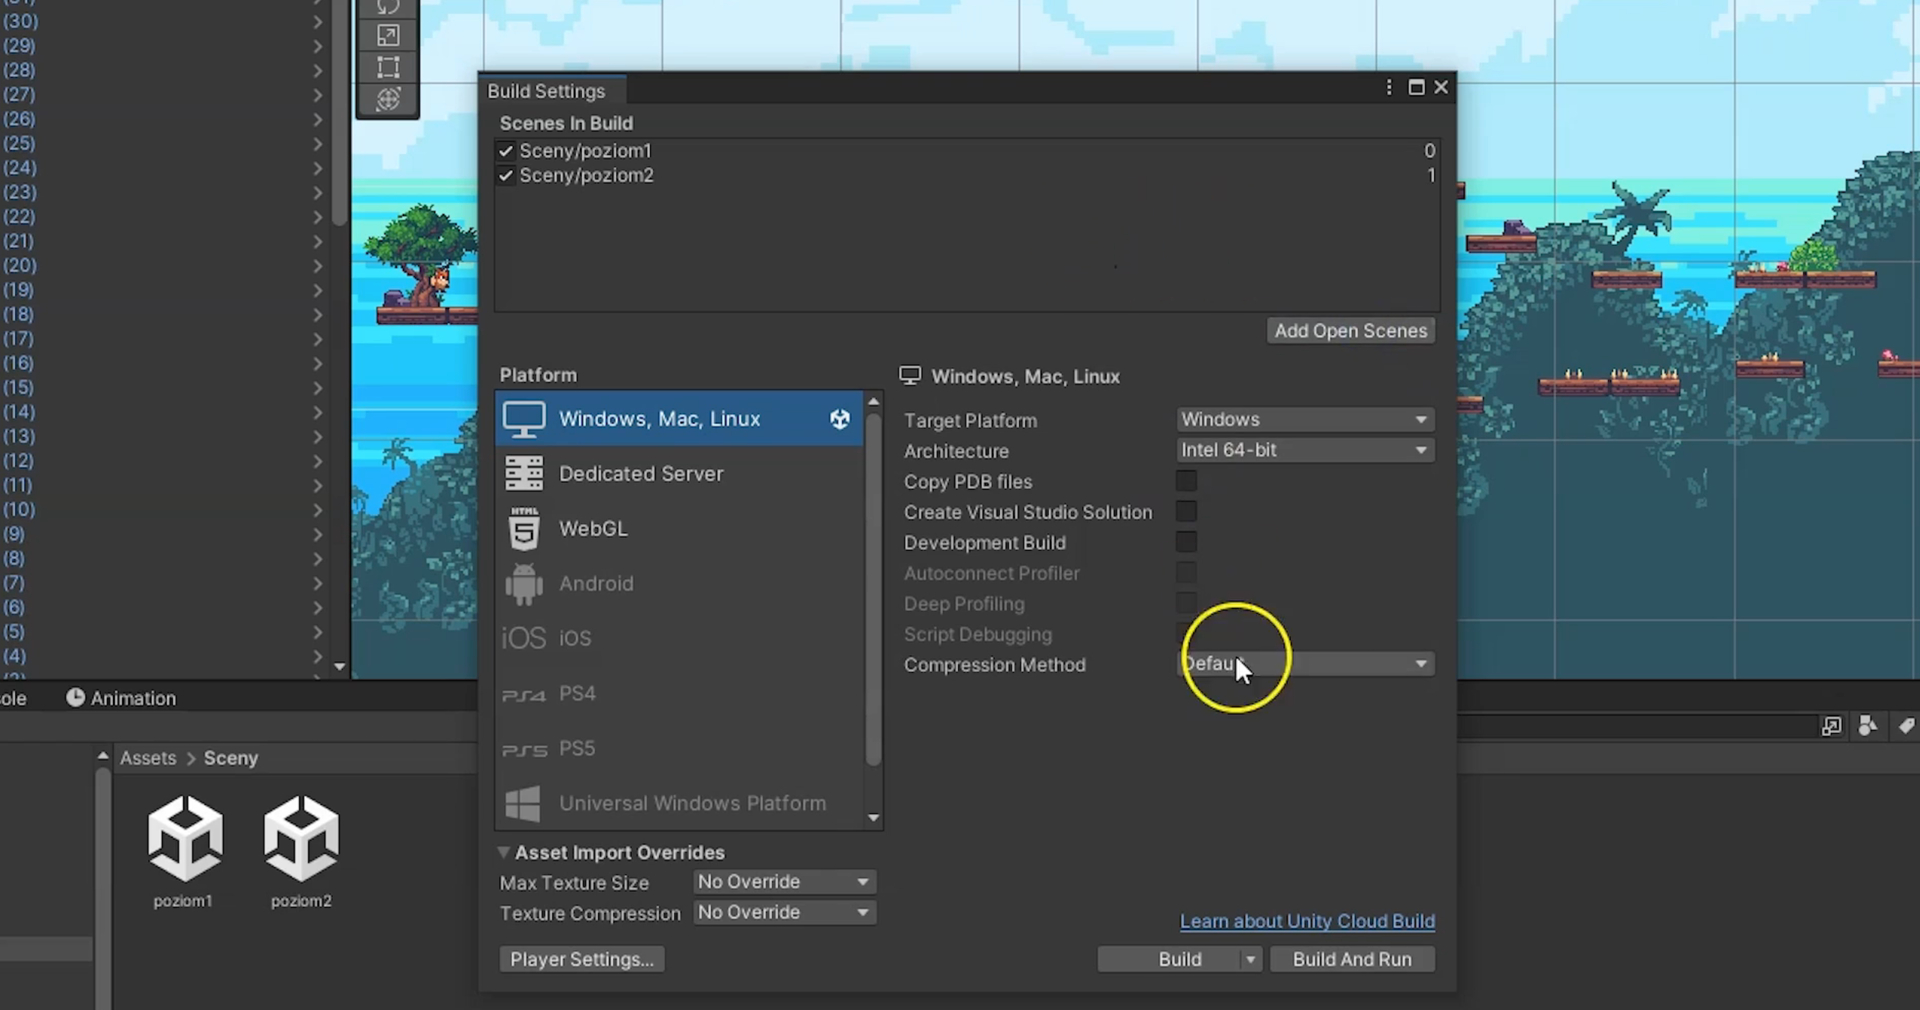The image size is (1920, 1010).
Task: Select the Transform tool in scene toolbar
Action: [388, 99]
